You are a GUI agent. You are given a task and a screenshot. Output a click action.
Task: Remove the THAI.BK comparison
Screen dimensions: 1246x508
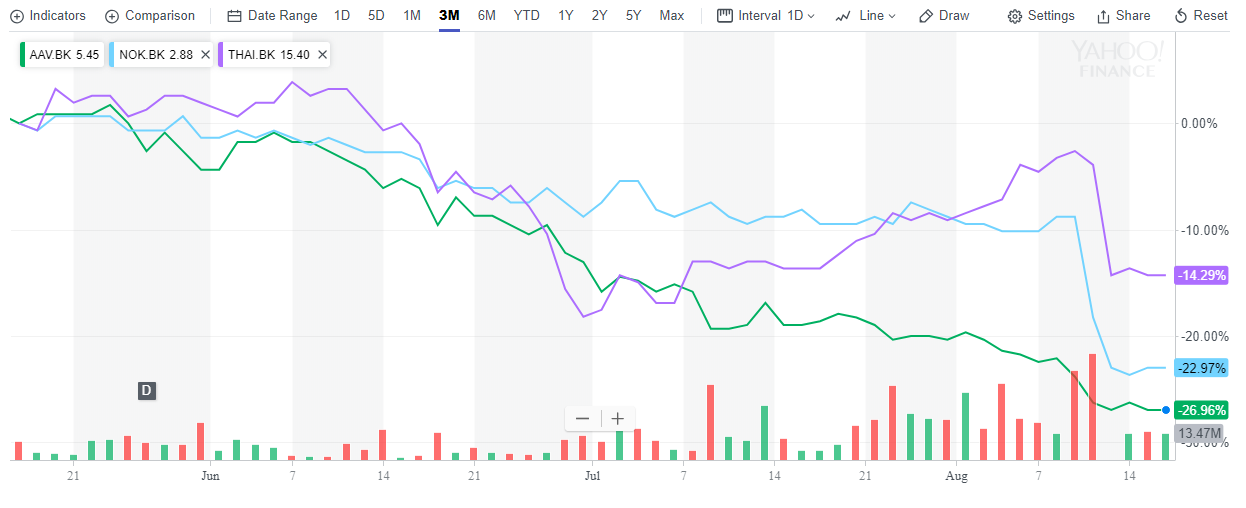[x=323, y=55]
